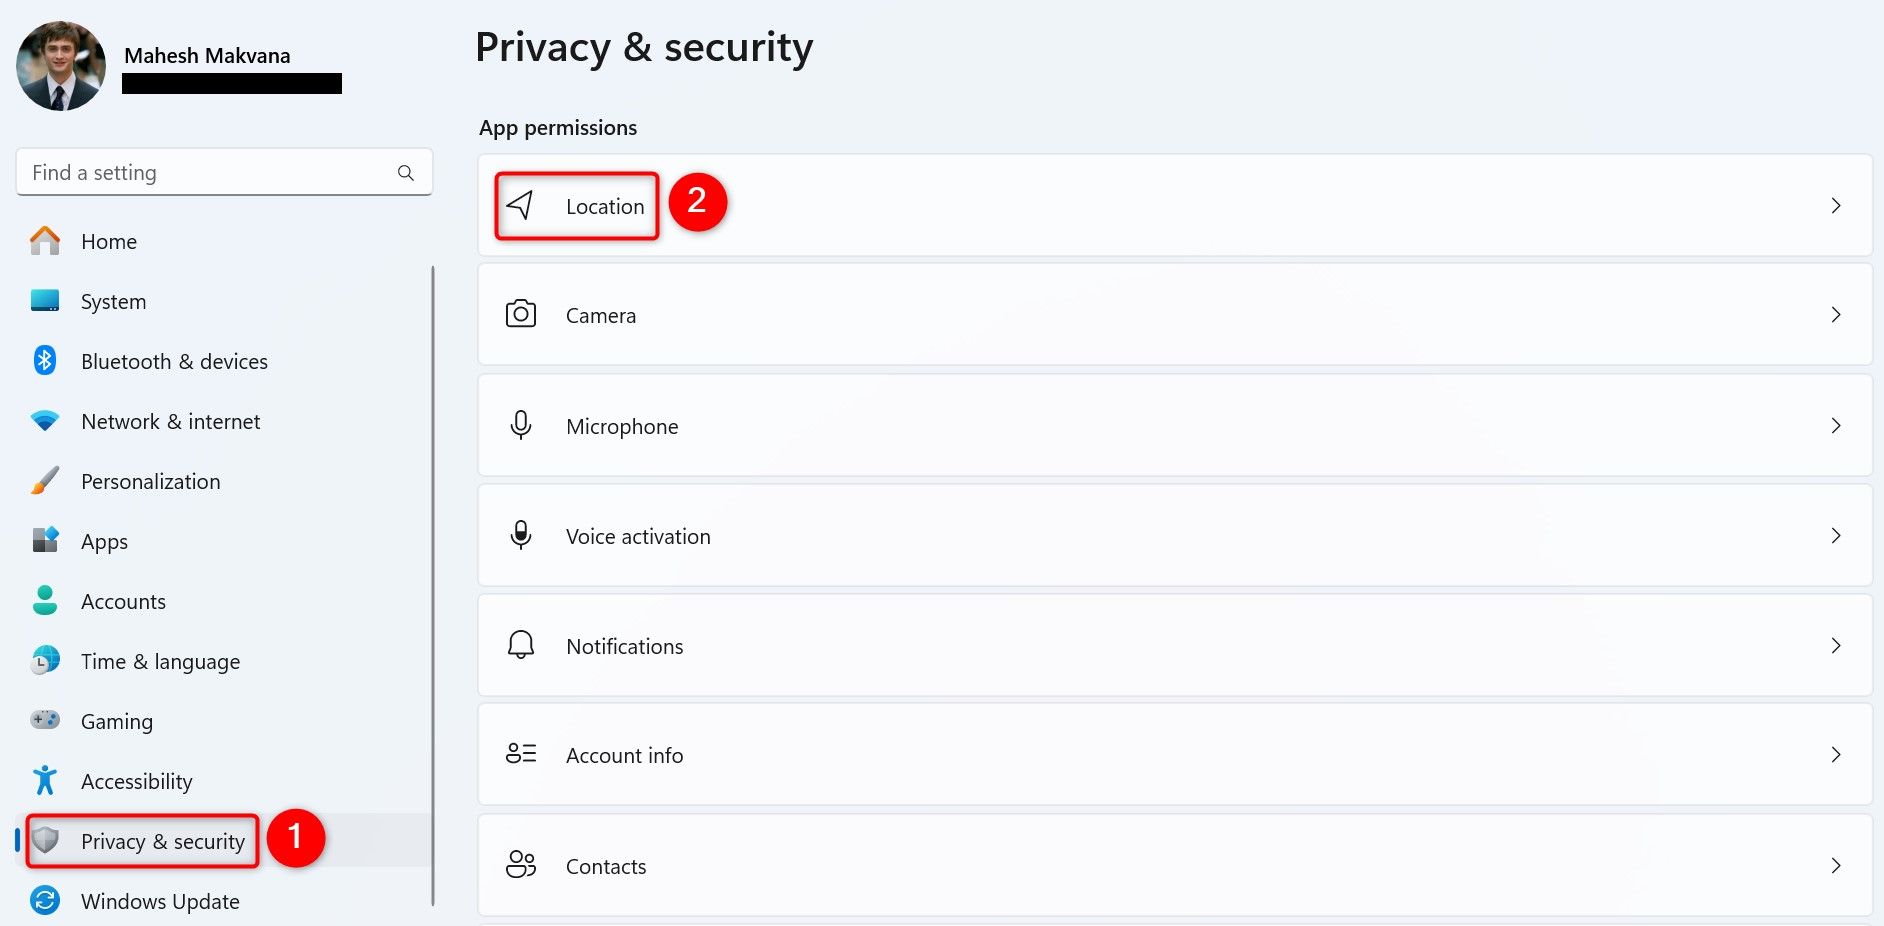Click the Voice activation microphone icon
The width and height of the screenshot is (1884, 926).
pos(520,535)
